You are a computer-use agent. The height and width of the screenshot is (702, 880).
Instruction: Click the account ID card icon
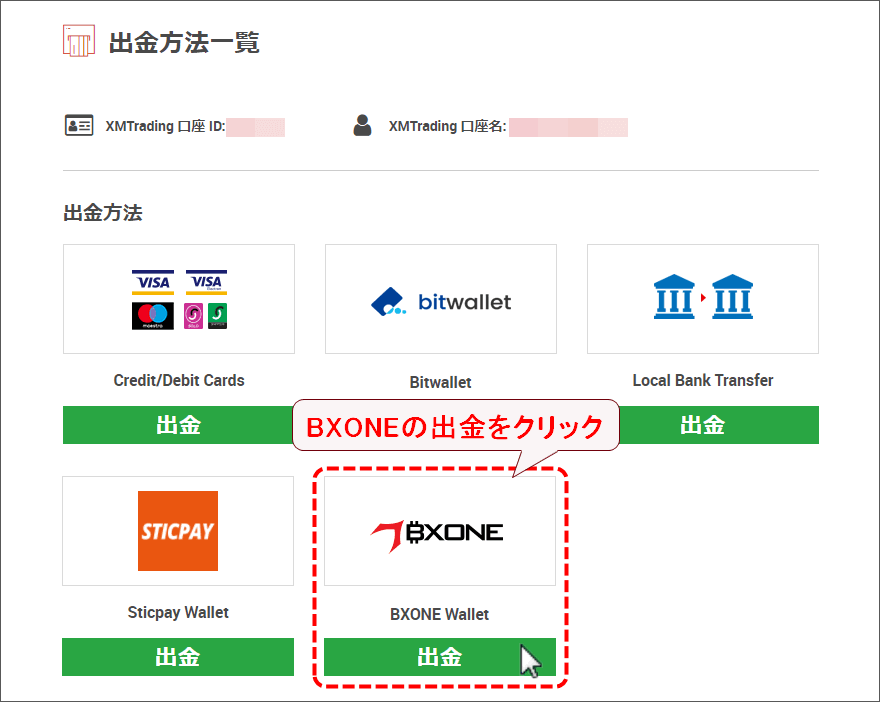(x=79, y=126)
